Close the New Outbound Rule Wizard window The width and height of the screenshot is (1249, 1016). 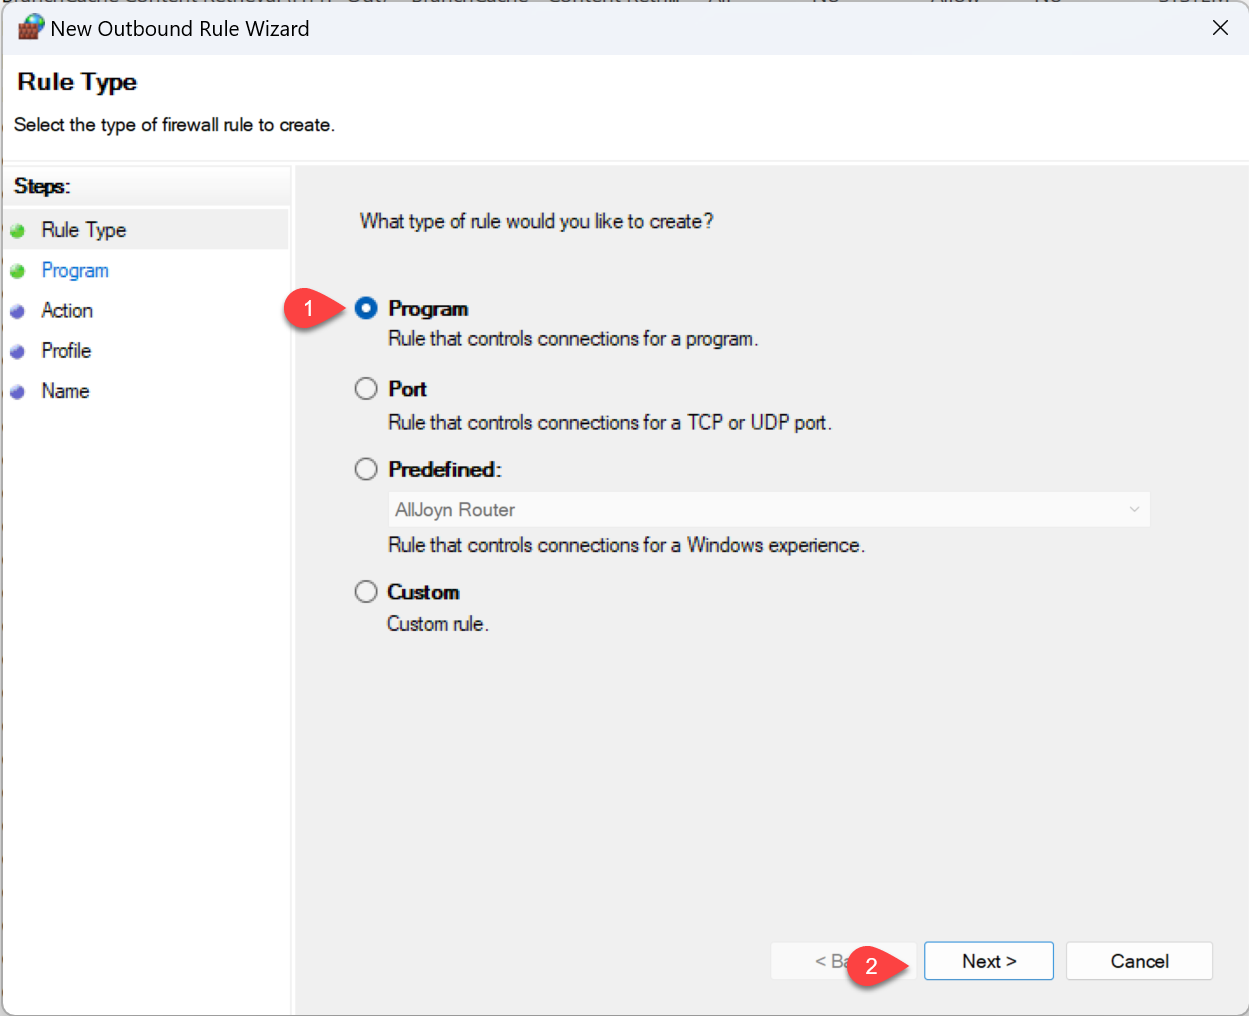point(1220,28)
